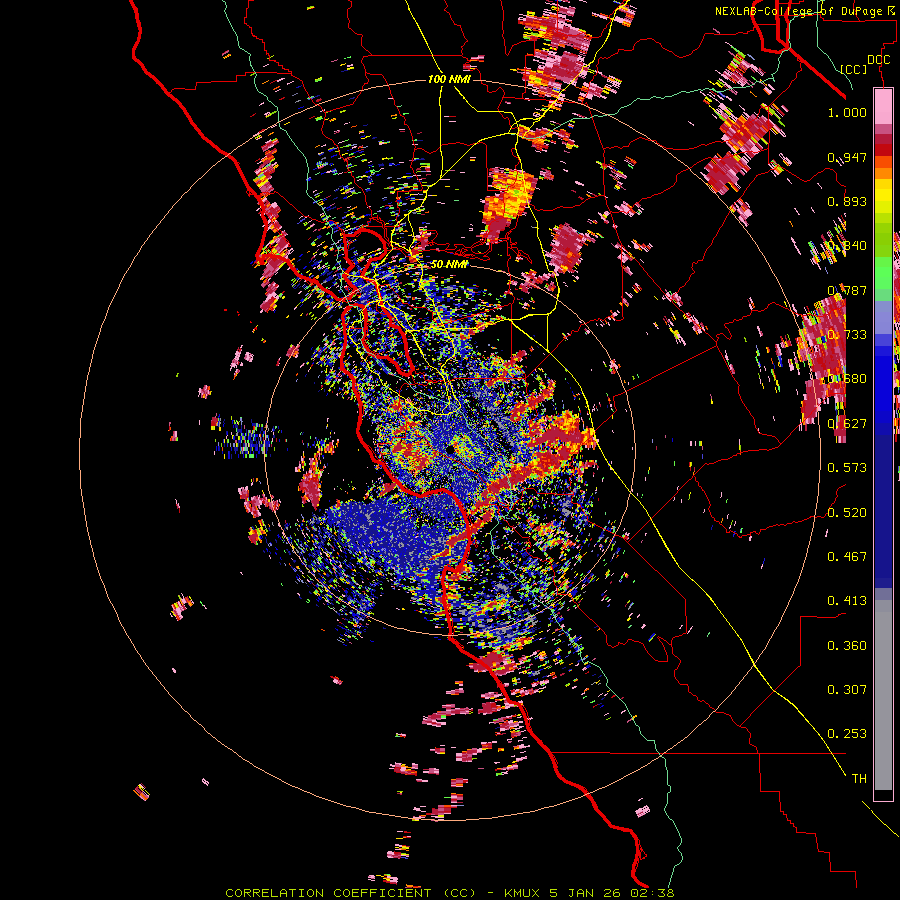Select the 0.893 legend value
This screenshot has width=900, height=900.
(x=847, y=201)
